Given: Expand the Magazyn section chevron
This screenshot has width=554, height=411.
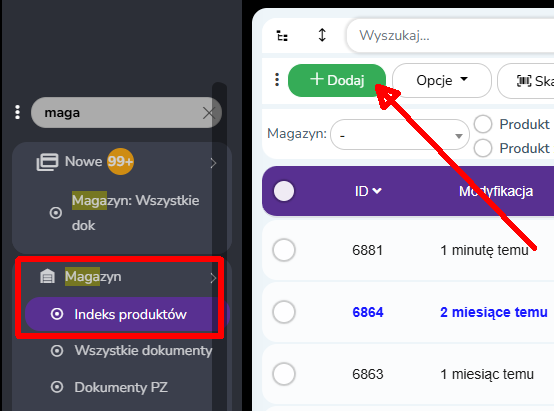Looking at the screenshot, I should coord(213,278).
